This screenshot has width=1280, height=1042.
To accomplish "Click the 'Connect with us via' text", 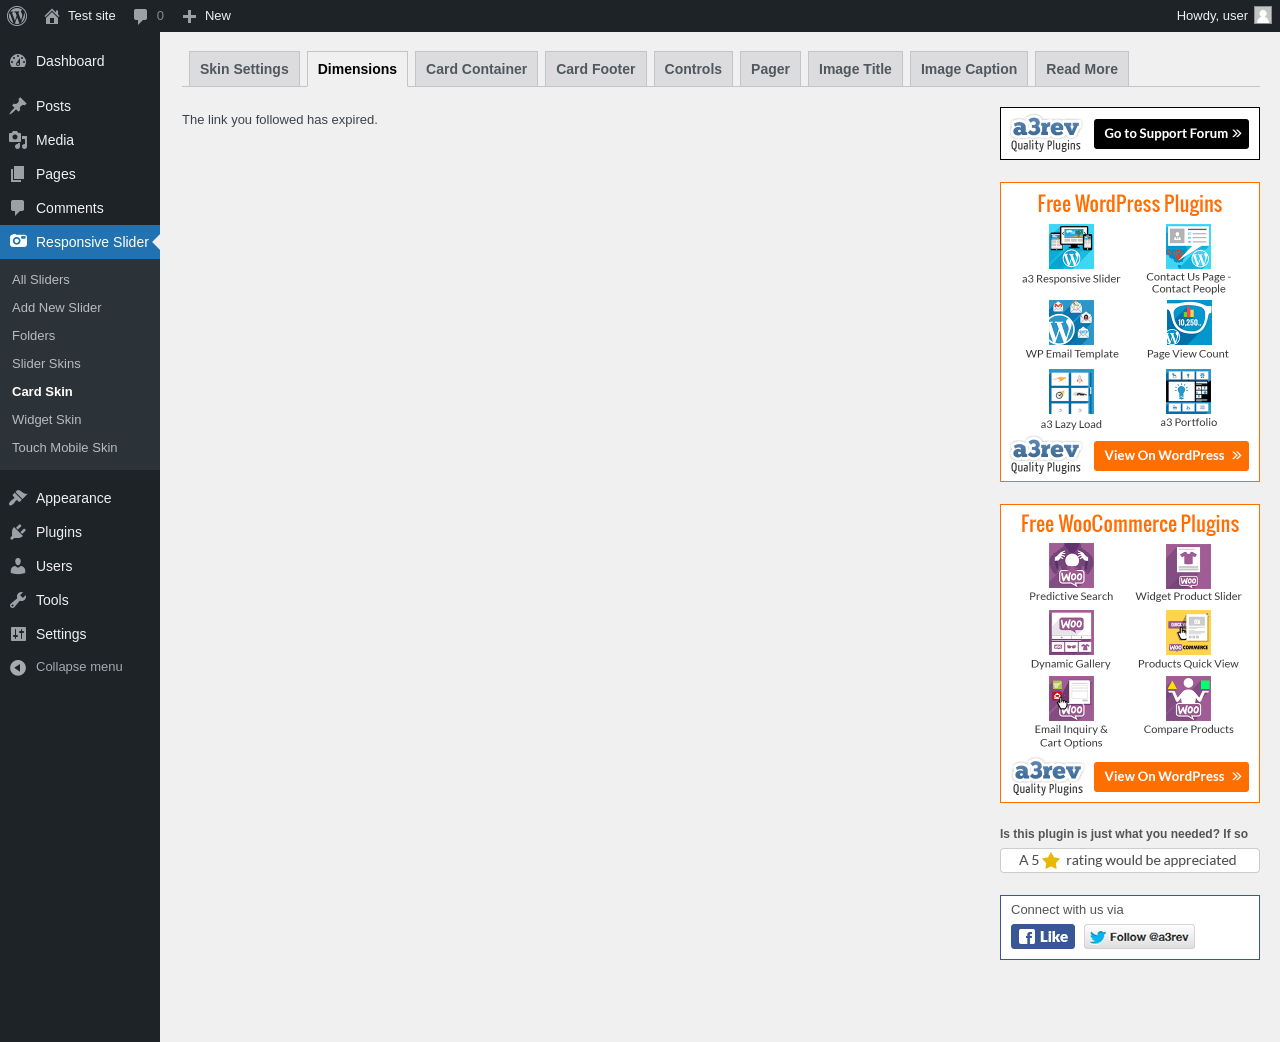I will point(1067,910).
